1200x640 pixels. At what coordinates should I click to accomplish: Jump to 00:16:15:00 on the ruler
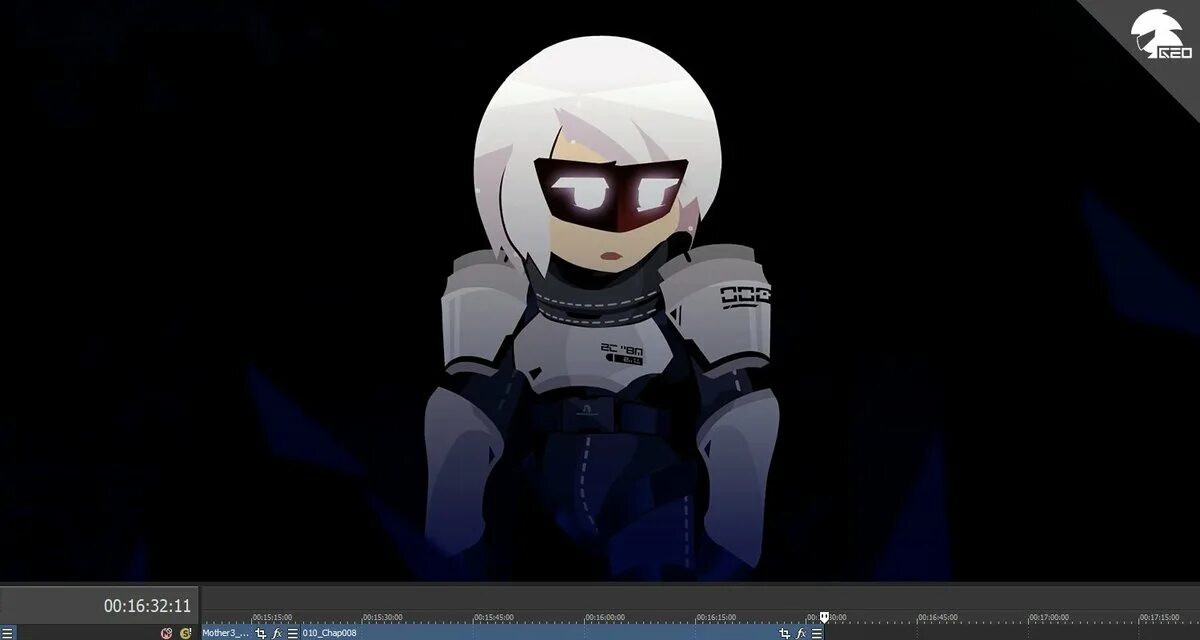pos(716,617)
